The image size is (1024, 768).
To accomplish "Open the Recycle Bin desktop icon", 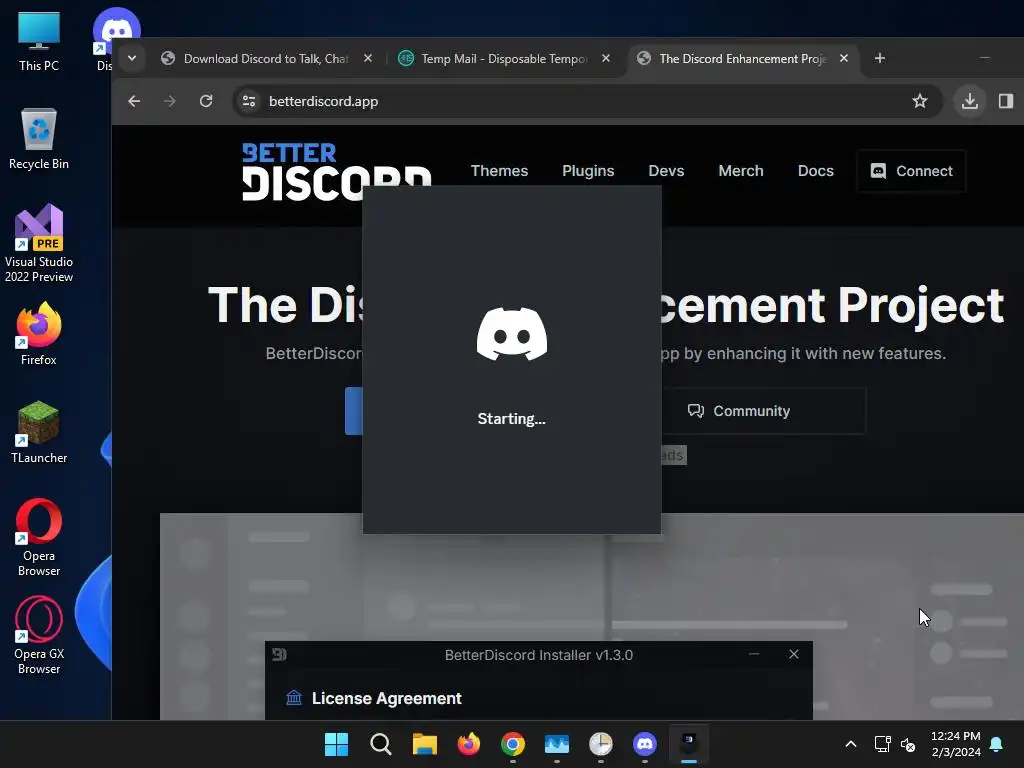I will point(39,139).
